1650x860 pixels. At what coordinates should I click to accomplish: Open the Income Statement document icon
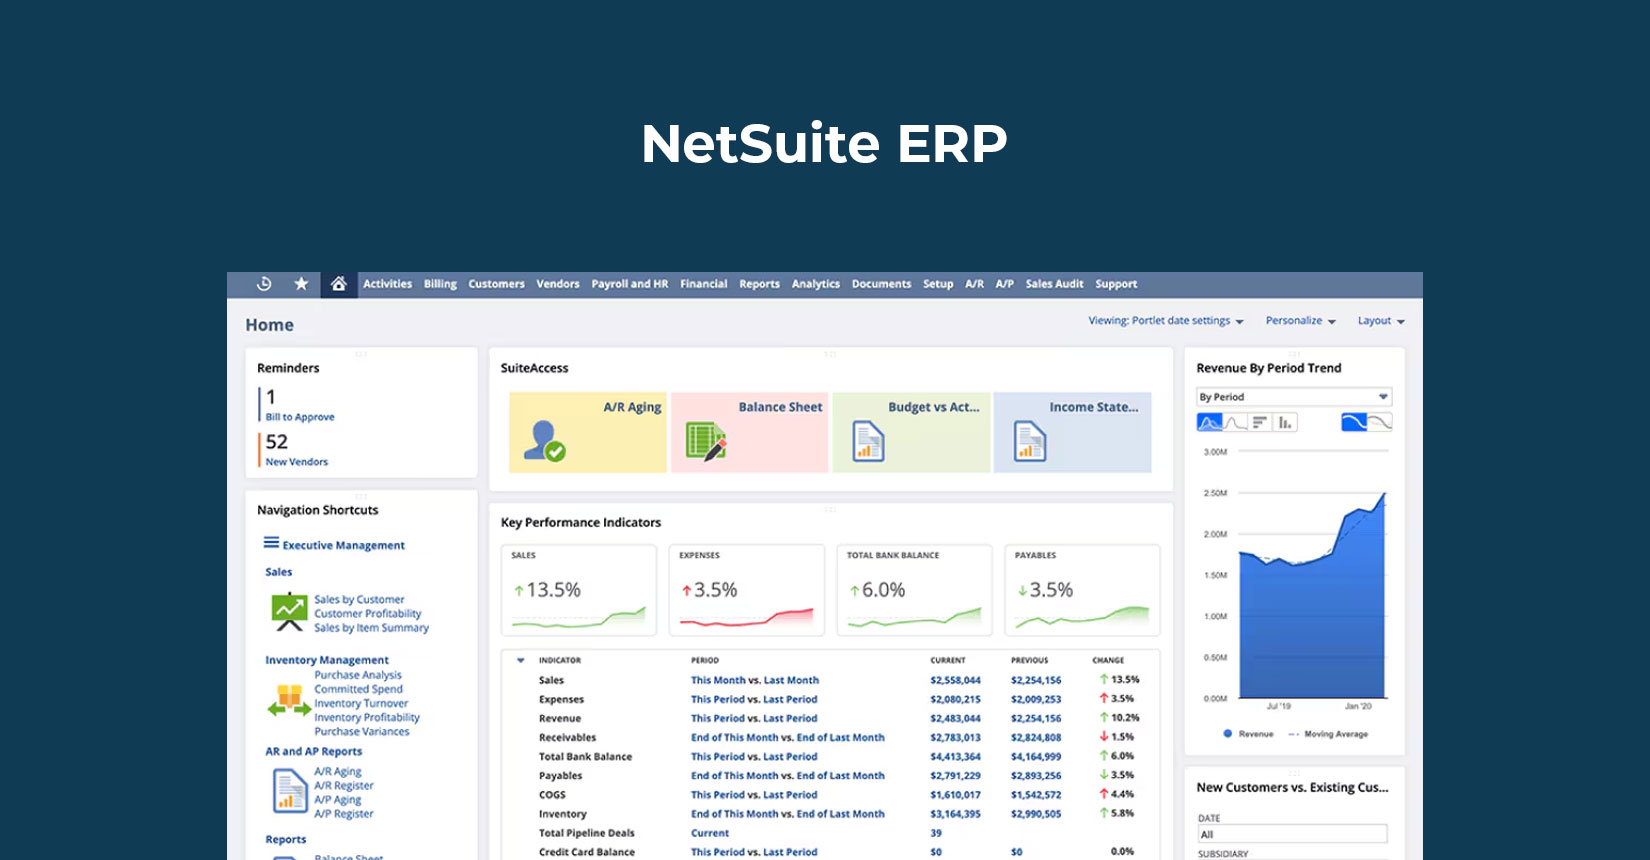tap(1030, 441)
